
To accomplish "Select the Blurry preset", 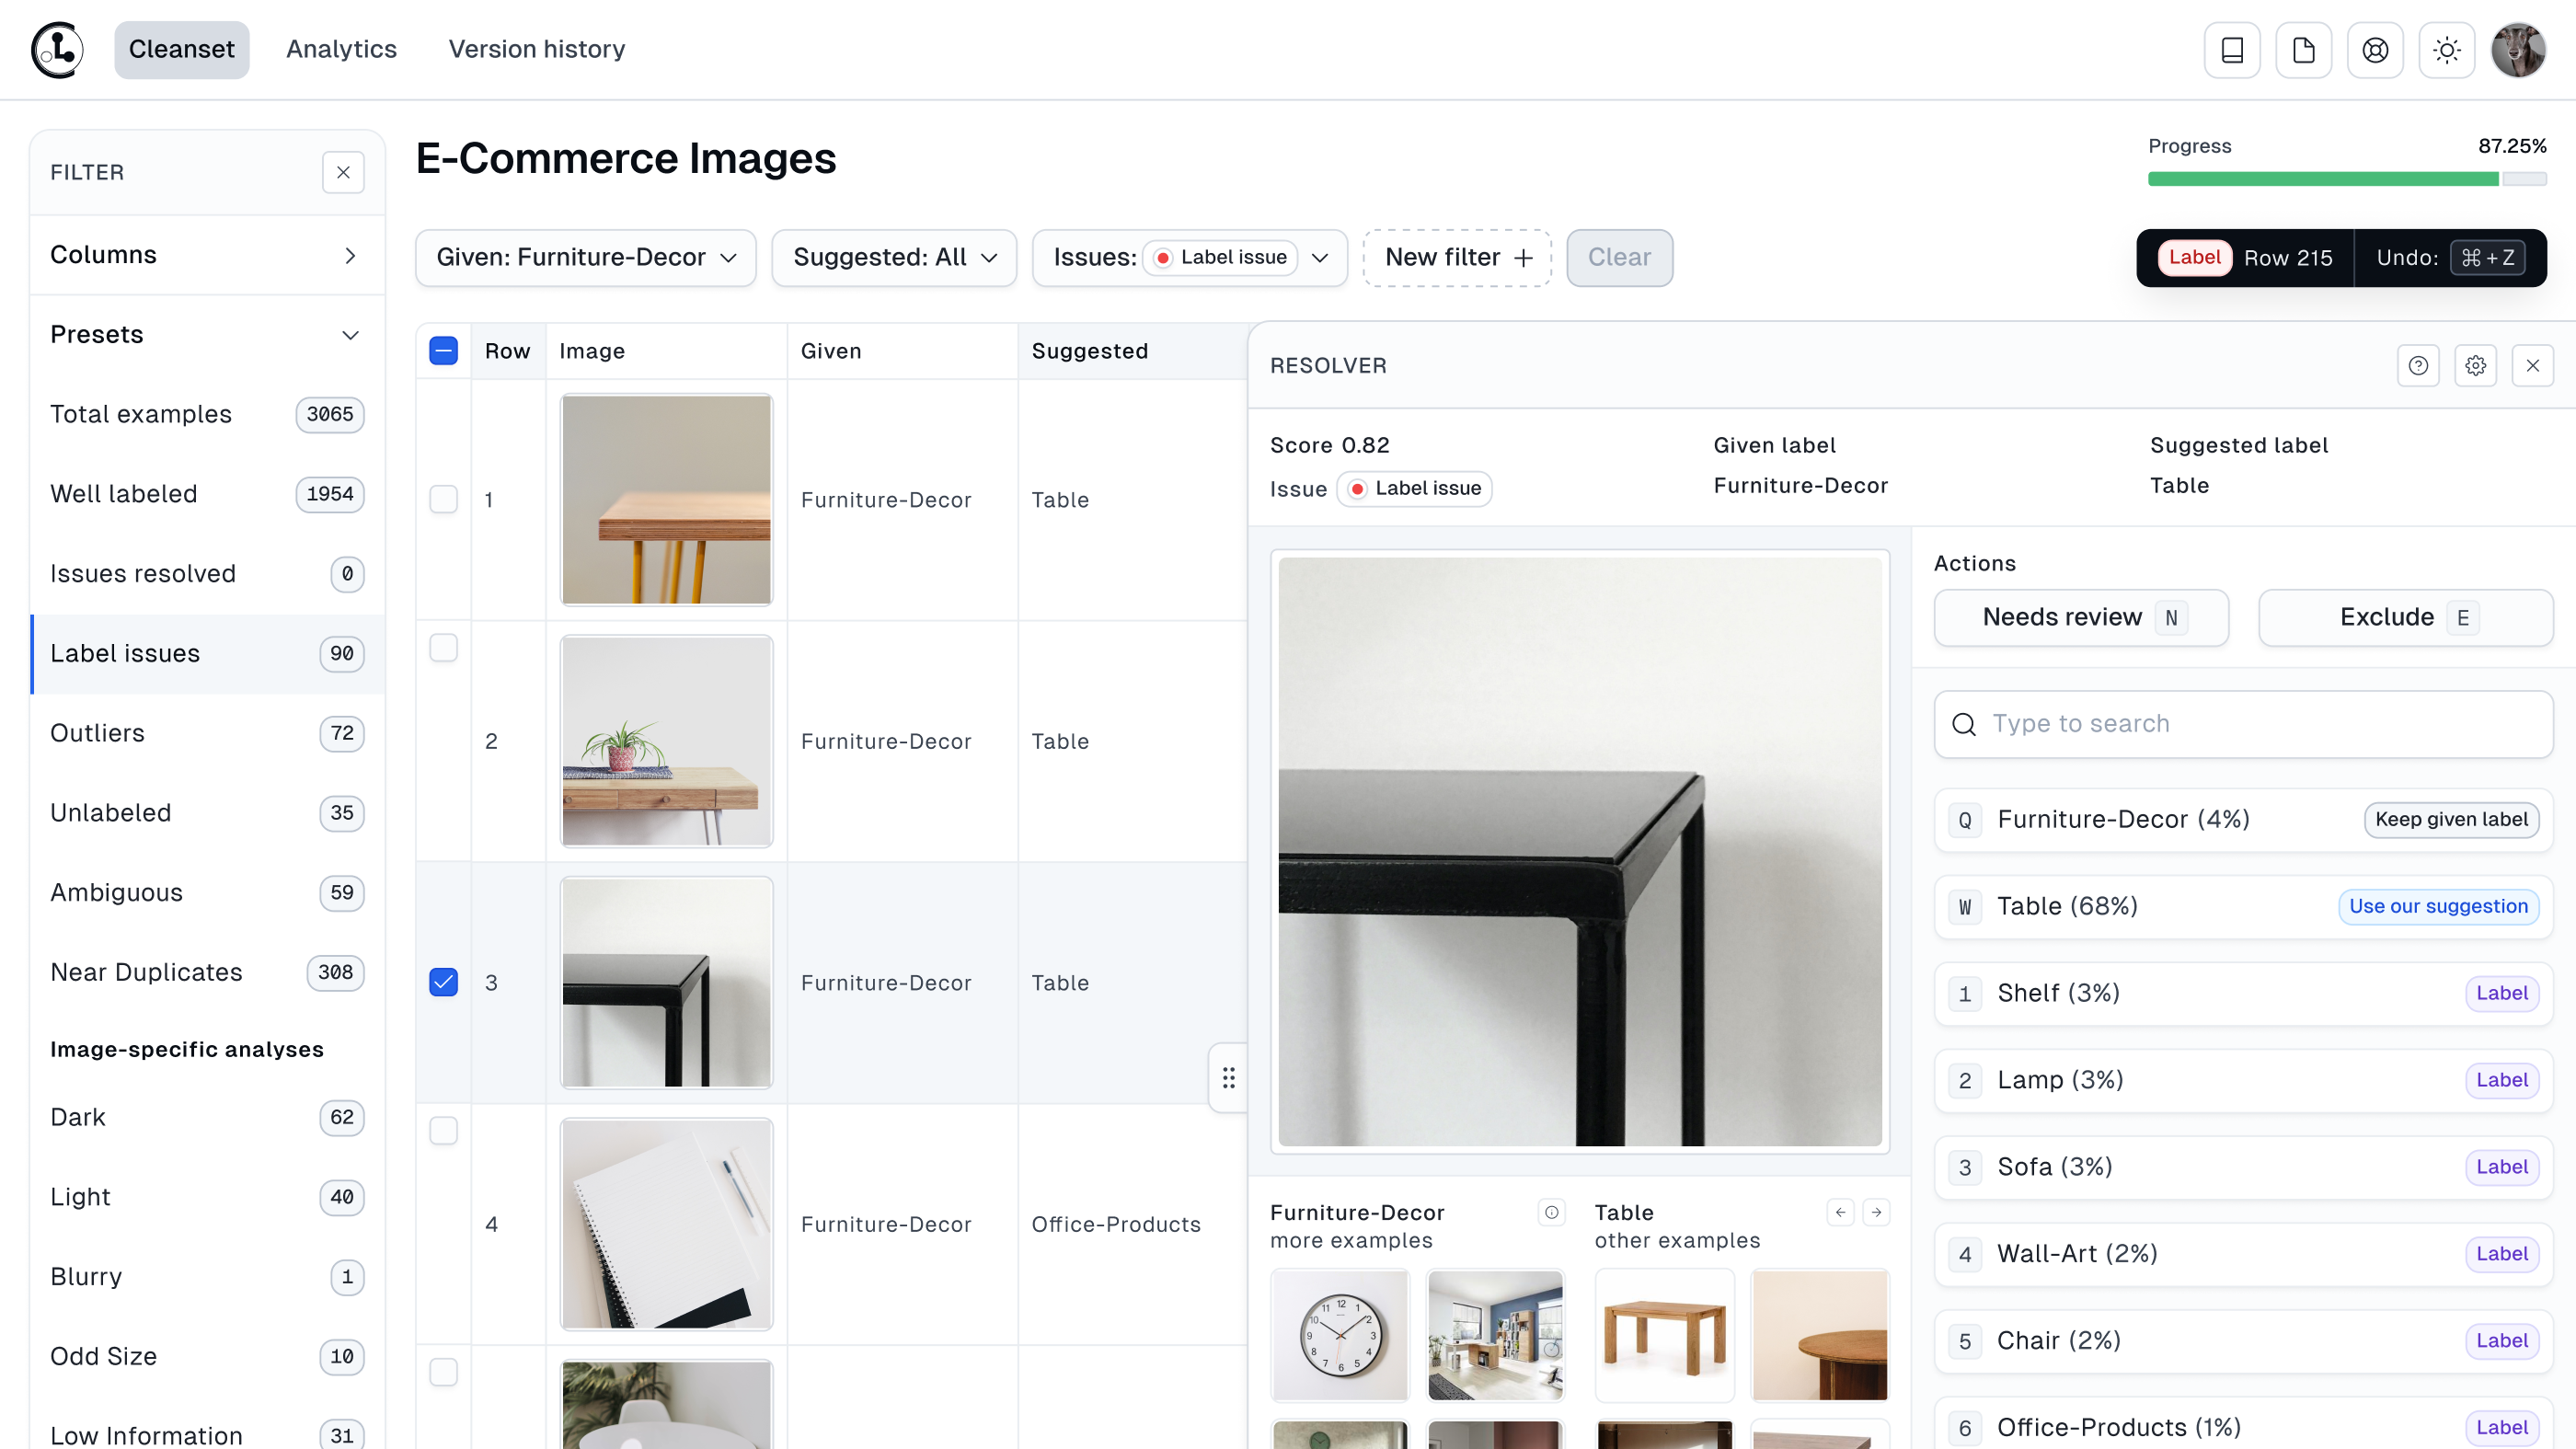I will tap(207, 1277).
